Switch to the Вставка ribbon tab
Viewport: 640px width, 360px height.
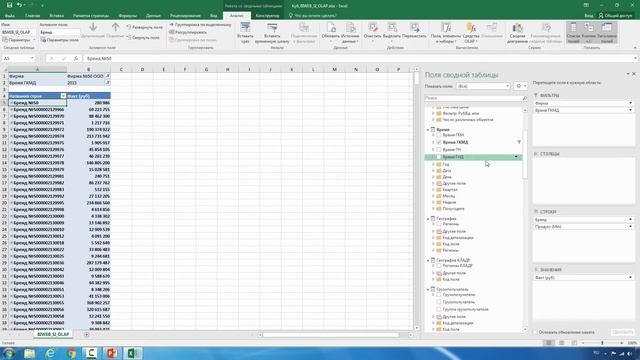coord(57,16)
